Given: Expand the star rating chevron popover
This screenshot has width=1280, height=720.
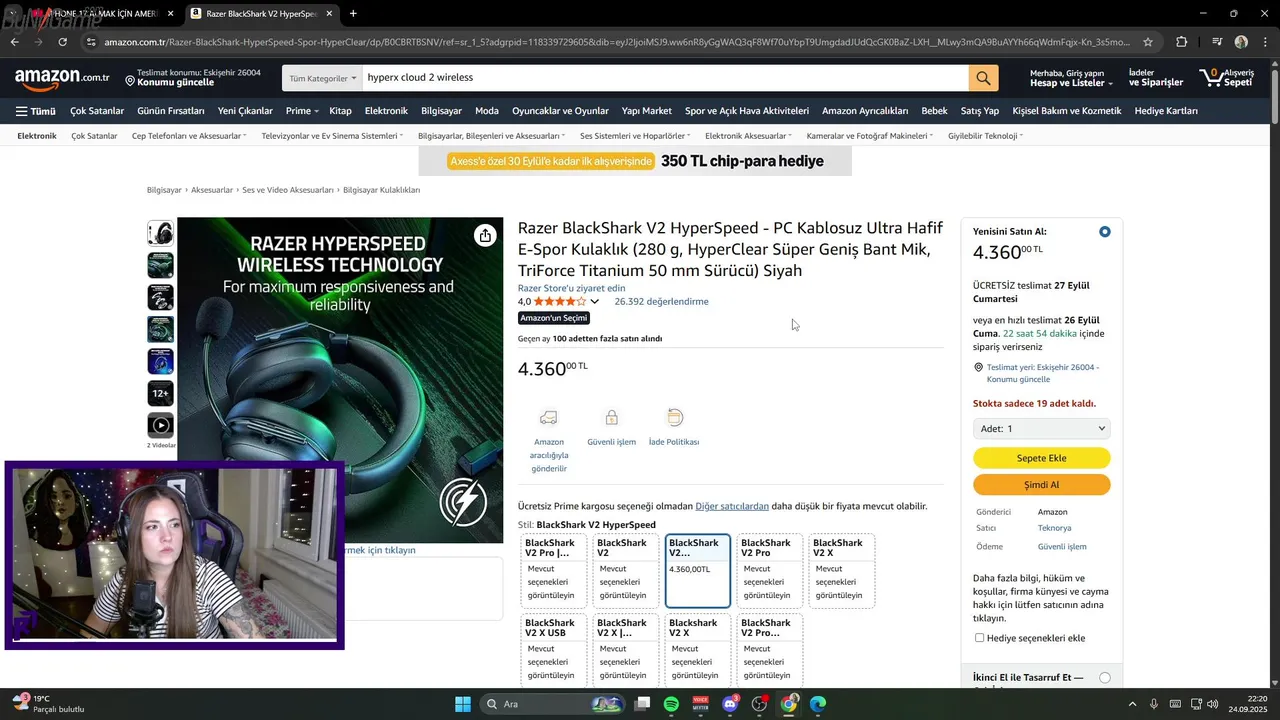Looking at the screenshot, I should coord(595,302).
